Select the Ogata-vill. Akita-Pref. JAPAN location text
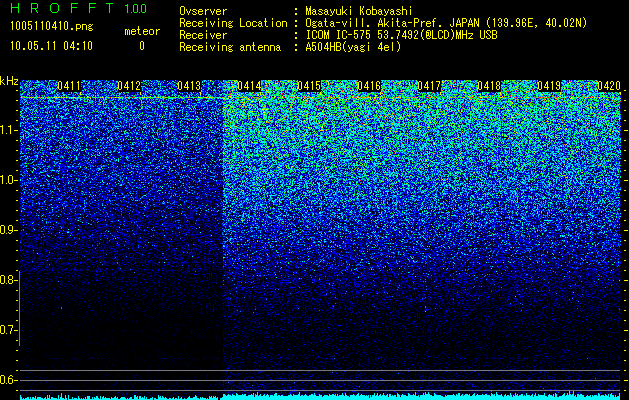 click(x=446, y=23)
